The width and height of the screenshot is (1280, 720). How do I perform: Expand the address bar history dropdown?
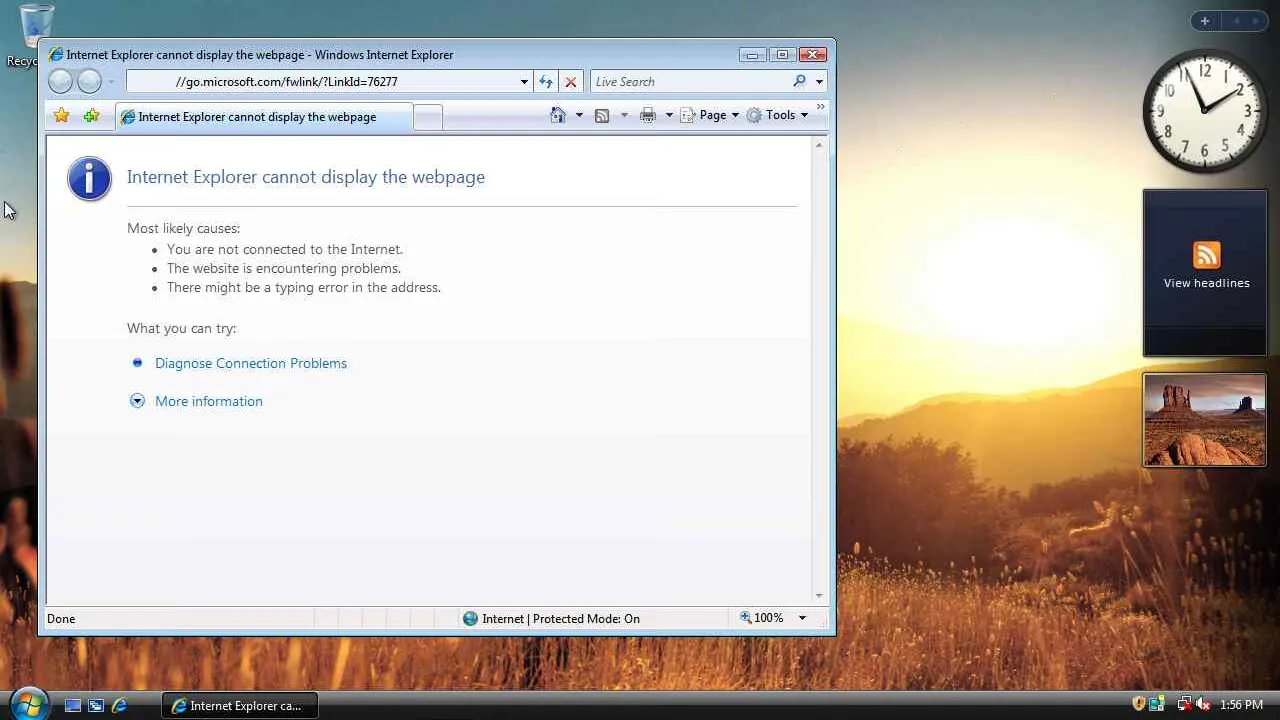tap(524, 82)
